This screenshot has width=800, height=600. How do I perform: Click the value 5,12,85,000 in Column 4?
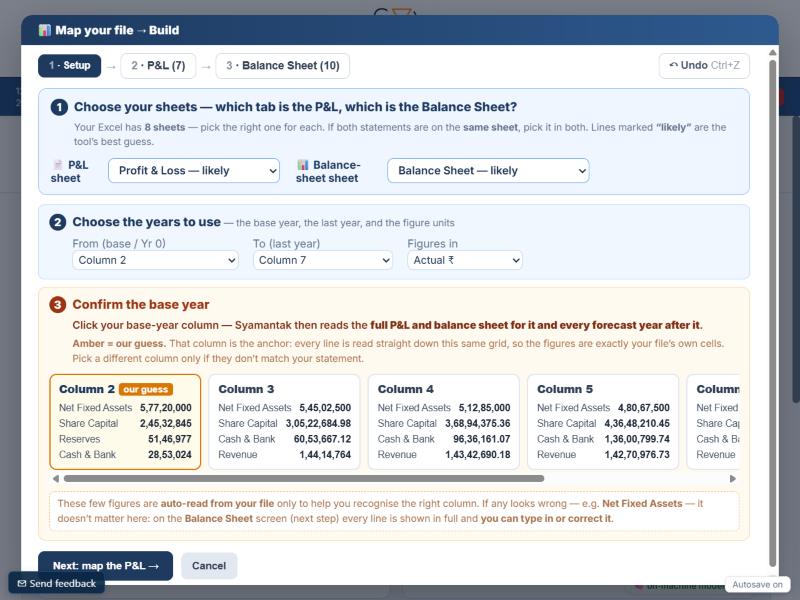[x=484, y=408]
